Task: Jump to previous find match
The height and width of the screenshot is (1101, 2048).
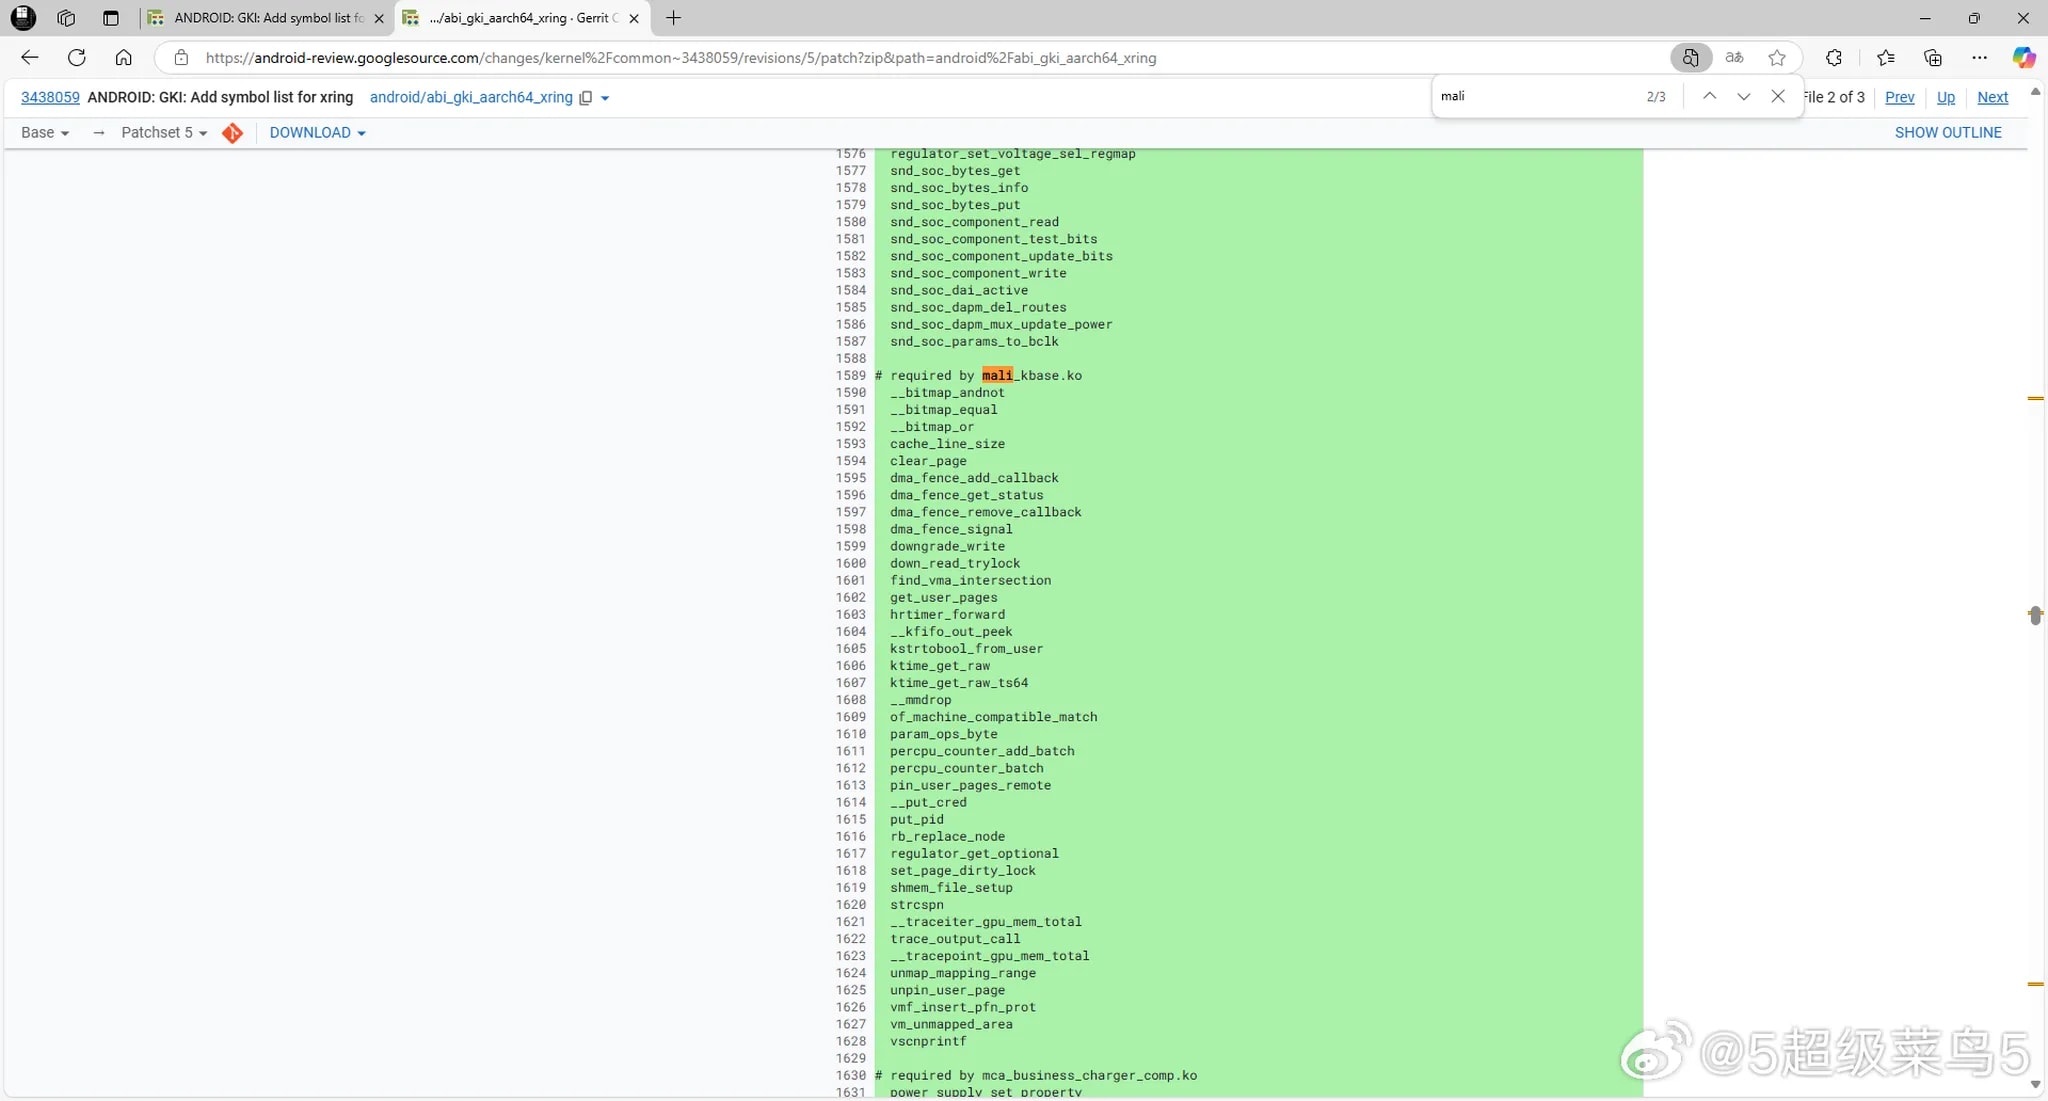Action: [1709, 96]
